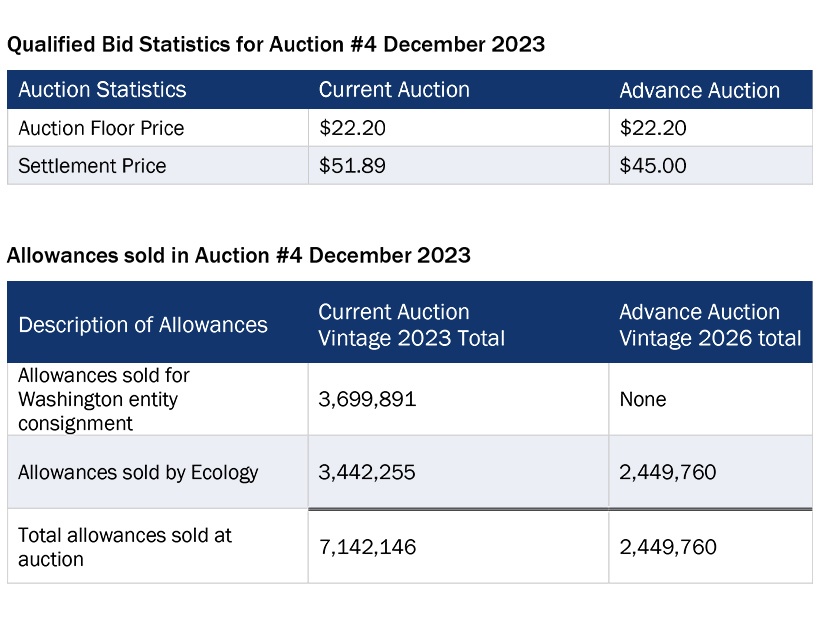Select the Settlement Price row label
826x620 pixels.
coord(92,166)
